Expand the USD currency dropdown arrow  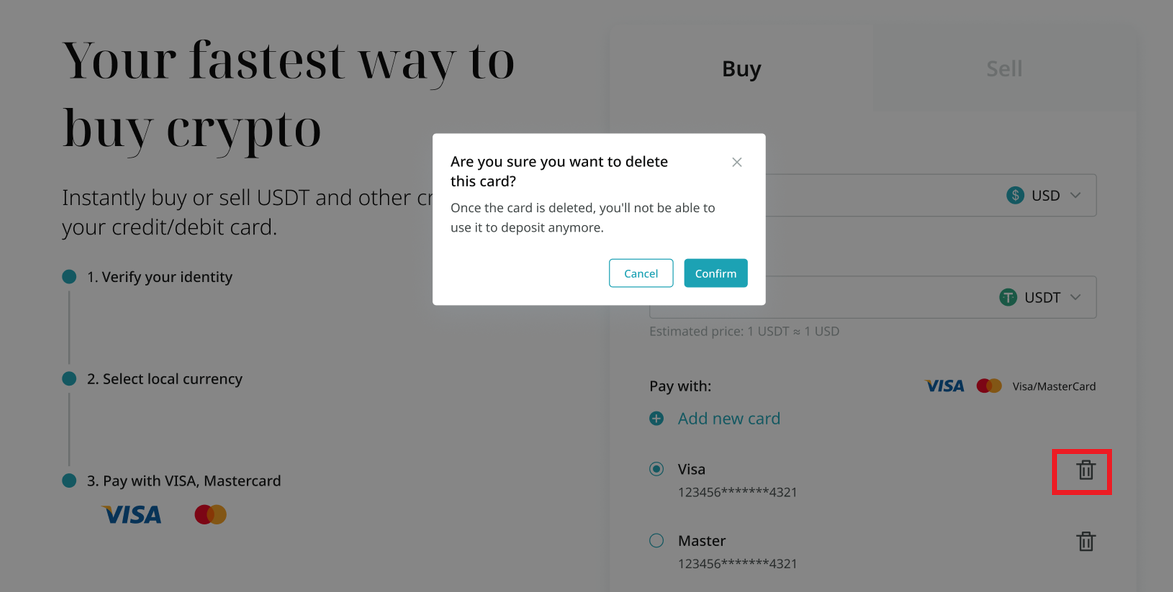tap(1075, 195)
